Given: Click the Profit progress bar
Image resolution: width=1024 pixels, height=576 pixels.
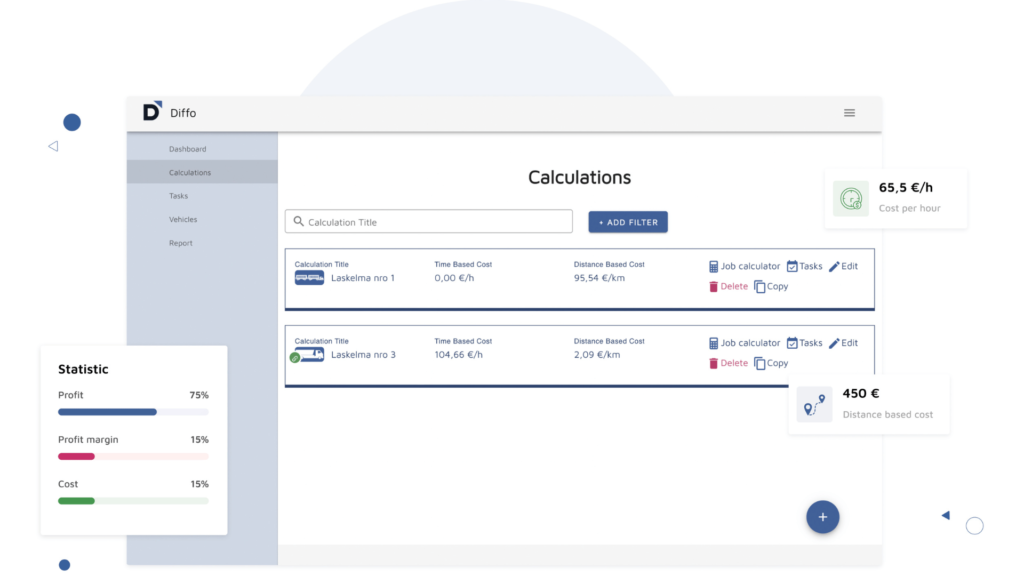Looking at the screenshot, I should click(133, 412).
